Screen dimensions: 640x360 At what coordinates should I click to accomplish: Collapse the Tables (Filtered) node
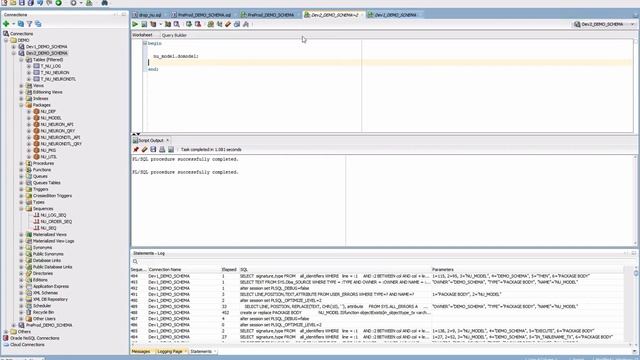coord(21,60)
